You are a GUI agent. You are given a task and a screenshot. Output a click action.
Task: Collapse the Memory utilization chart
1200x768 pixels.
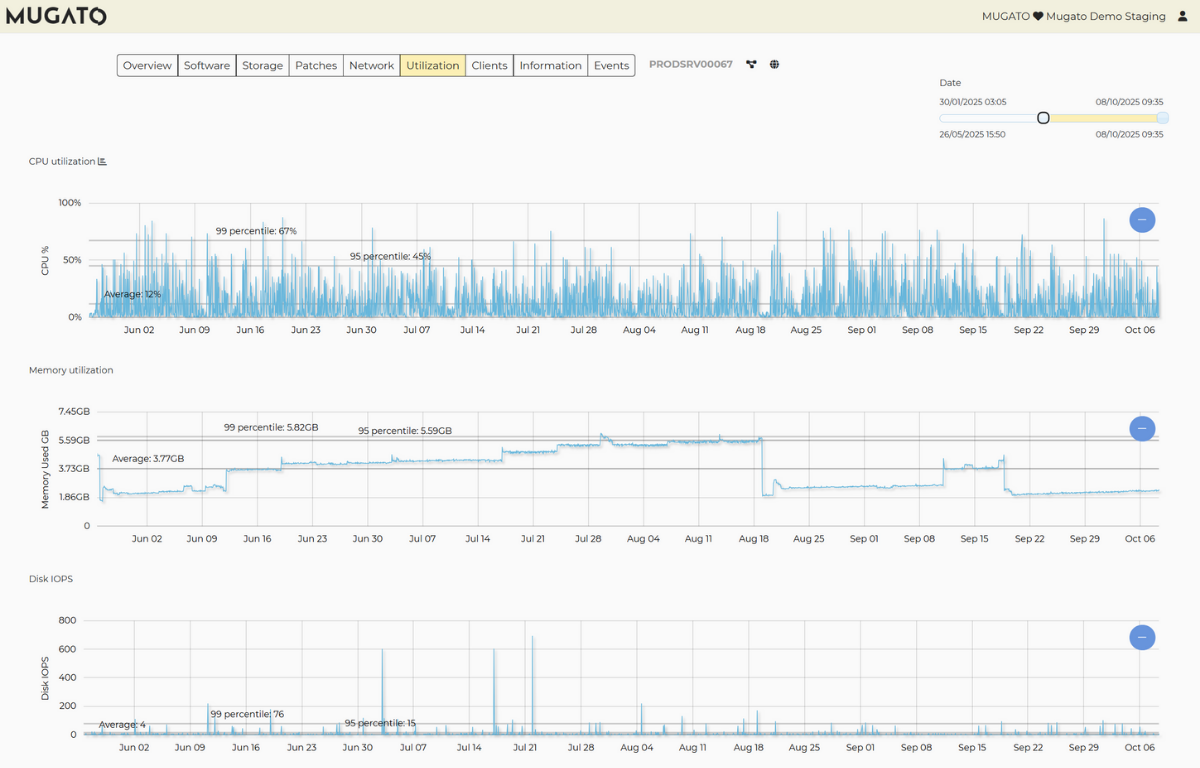[1142, 429]
